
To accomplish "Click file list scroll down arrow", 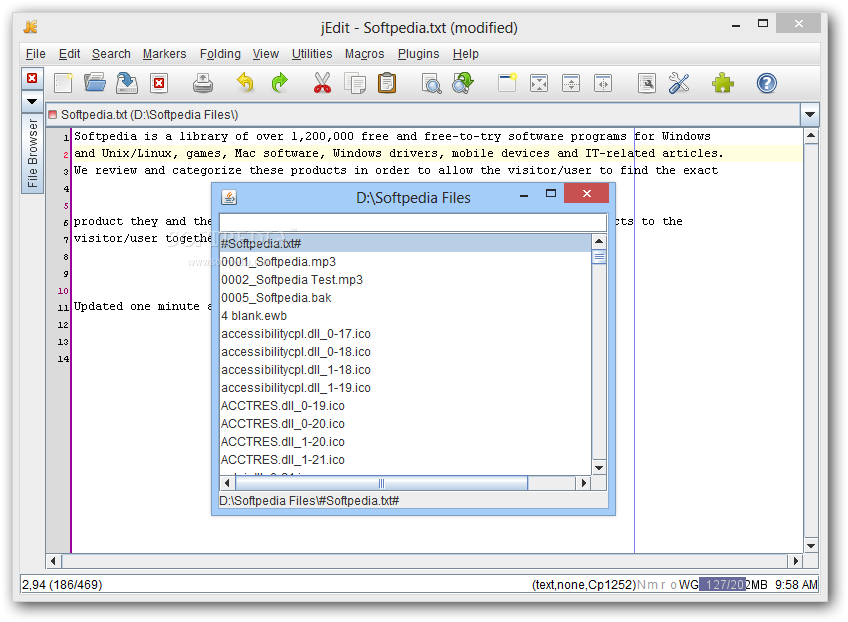I will click(x=599, y=468).
